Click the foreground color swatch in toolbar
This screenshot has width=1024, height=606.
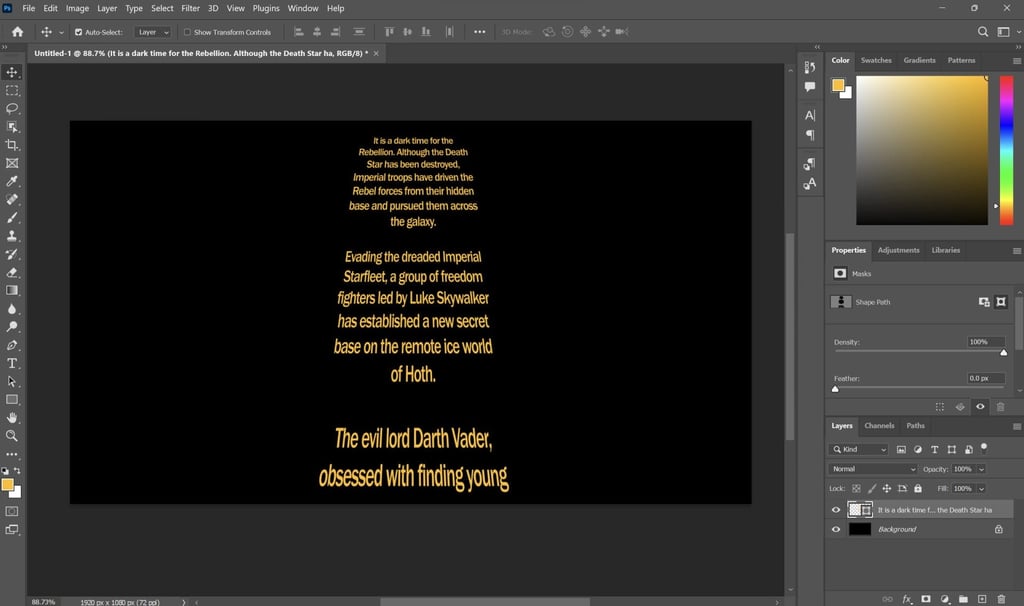click(x=8, y=485)
